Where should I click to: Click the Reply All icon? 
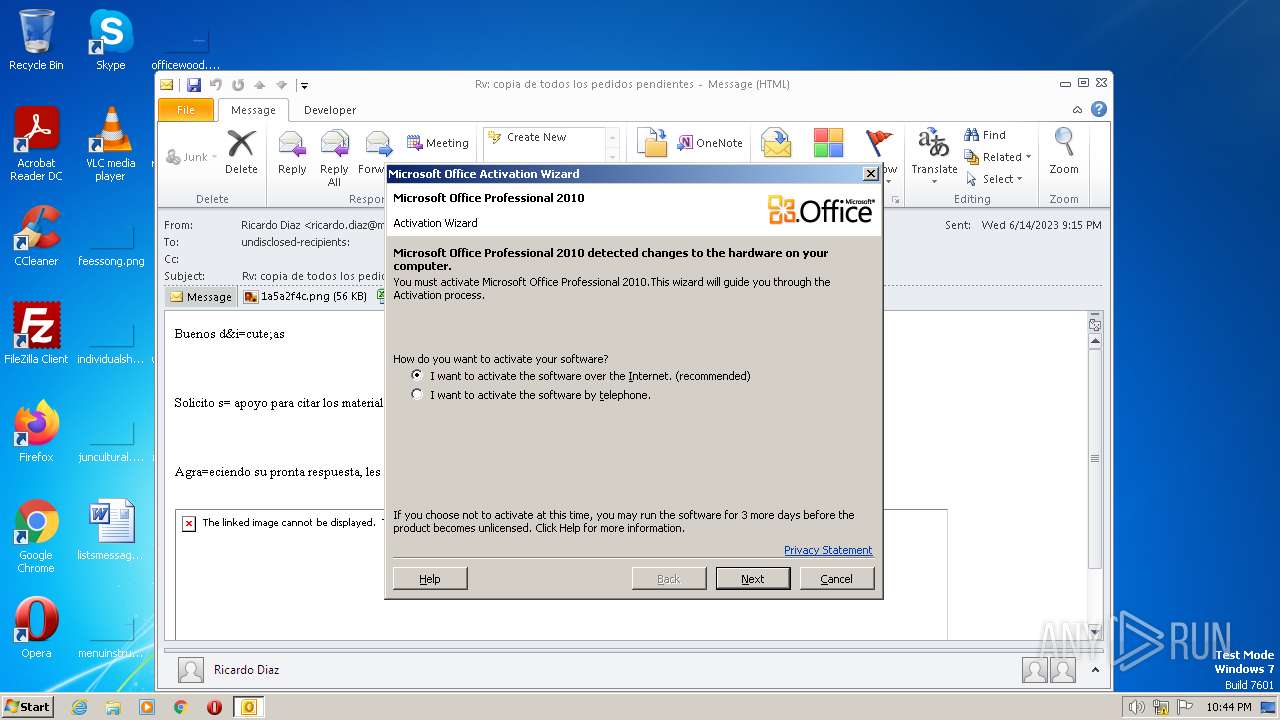[x=334, y=158]
